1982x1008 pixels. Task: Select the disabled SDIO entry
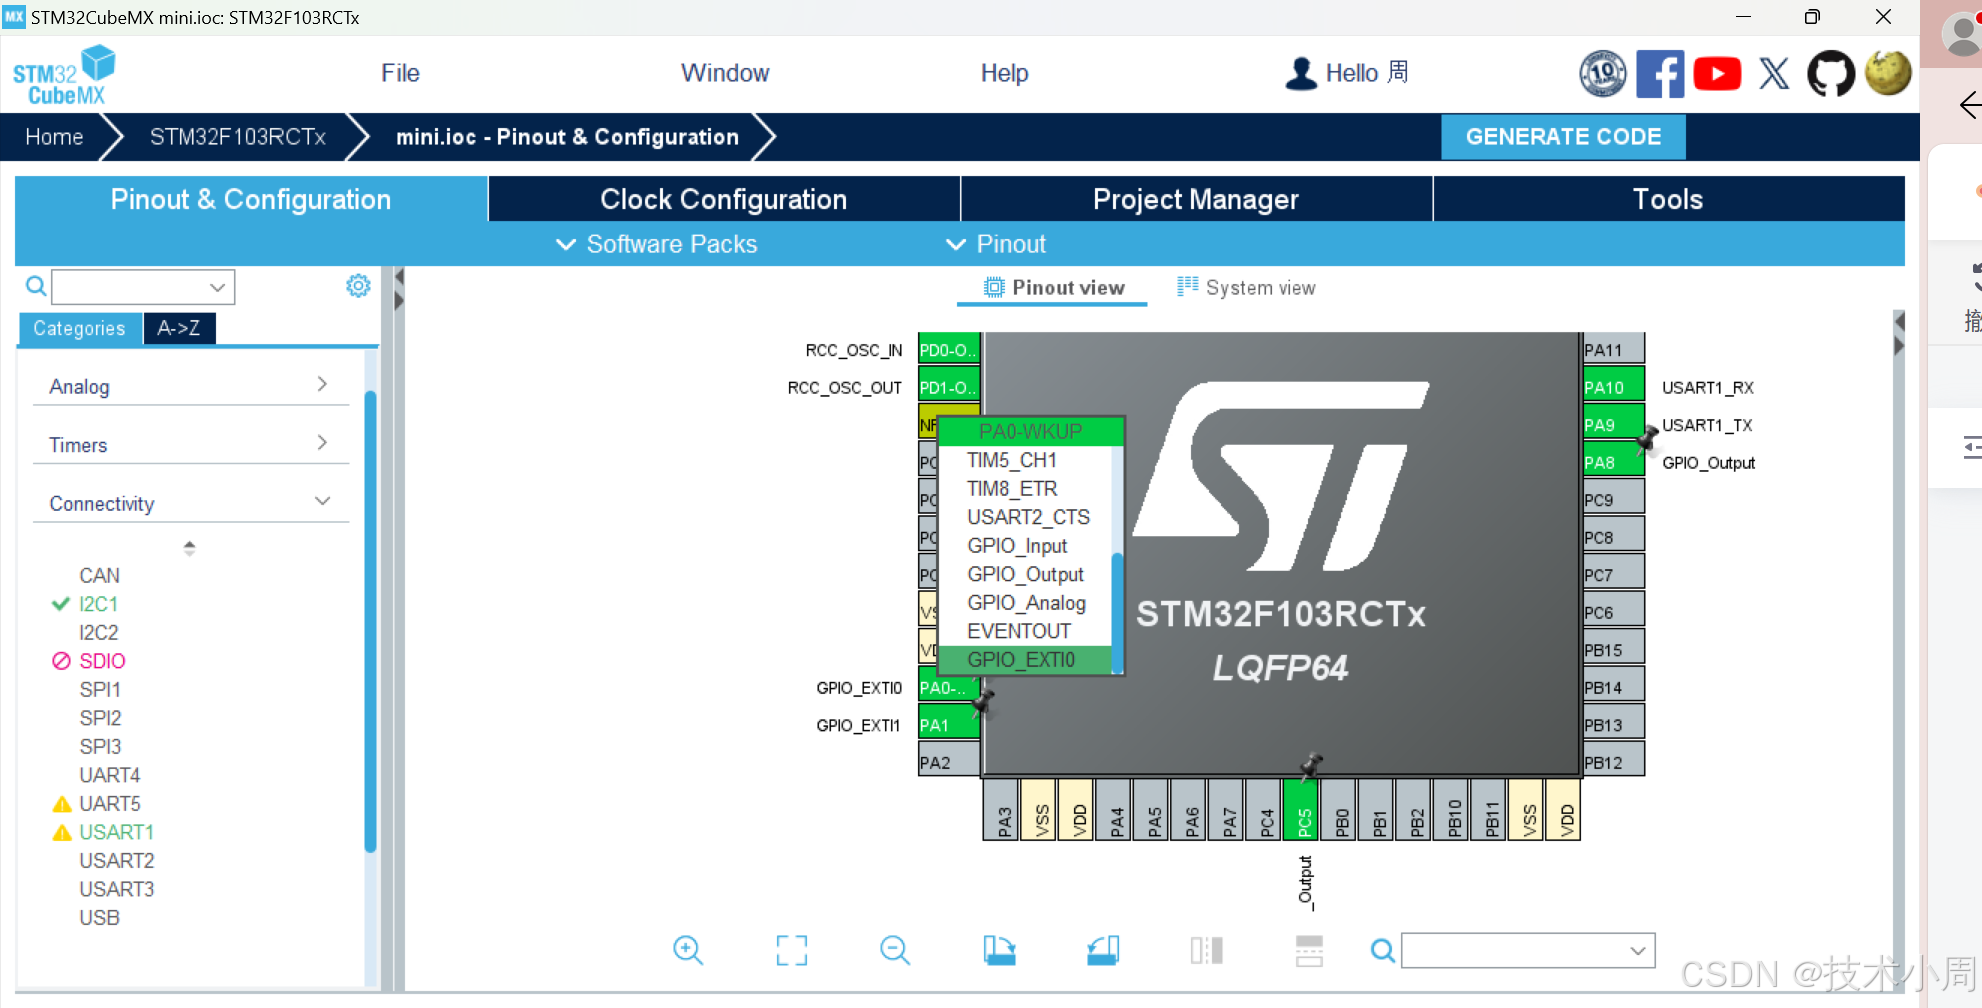pyautogui.click(x=102, y=661)
